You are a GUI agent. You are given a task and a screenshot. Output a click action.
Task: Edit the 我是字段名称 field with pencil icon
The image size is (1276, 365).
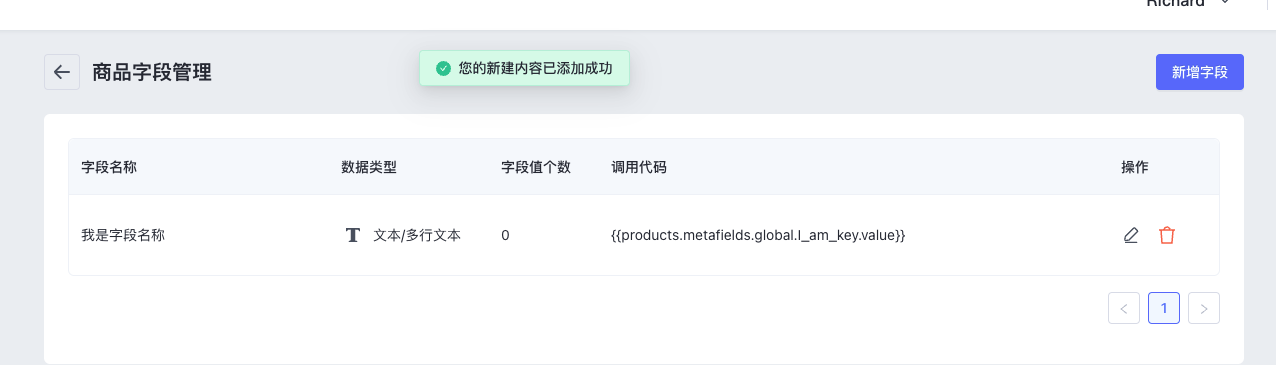click(x=1131, y=236)
